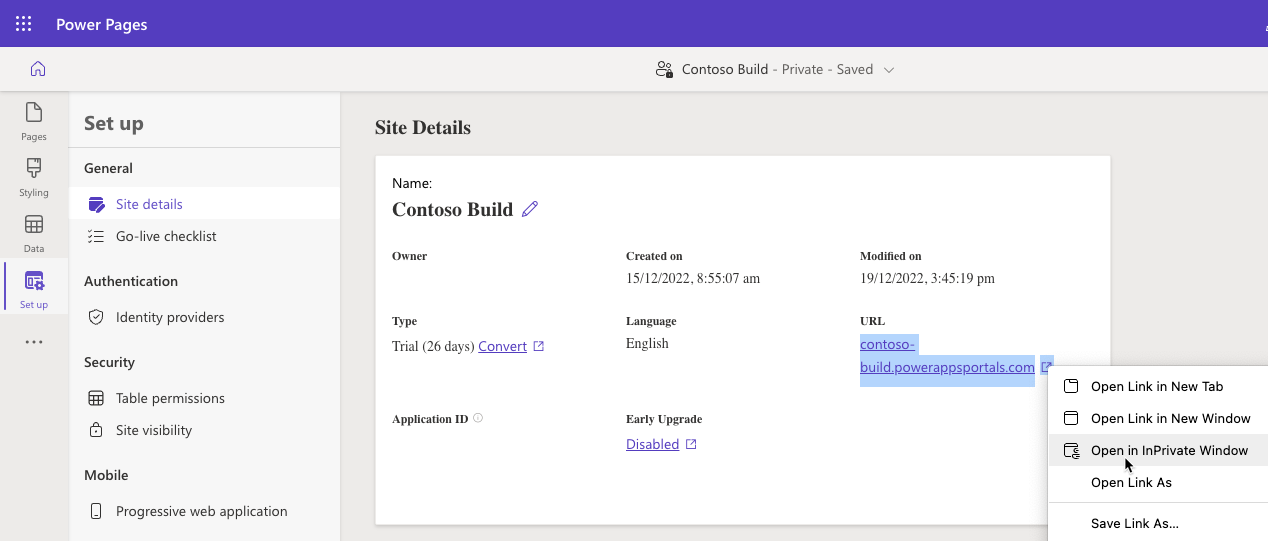Open the app launcher waffle icon
The image size is (1268, 541).
click(x=24, y=24)
